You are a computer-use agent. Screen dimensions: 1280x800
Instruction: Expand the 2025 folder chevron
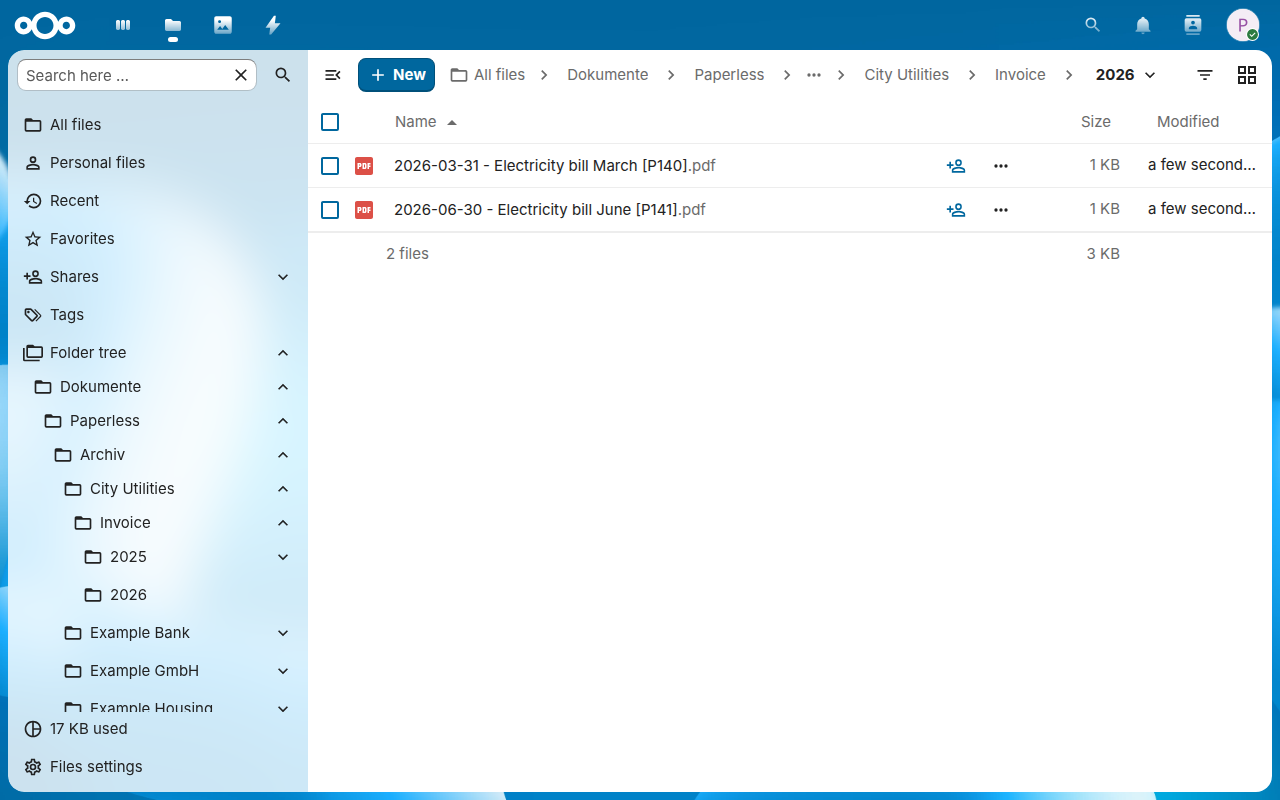[283, 557]
